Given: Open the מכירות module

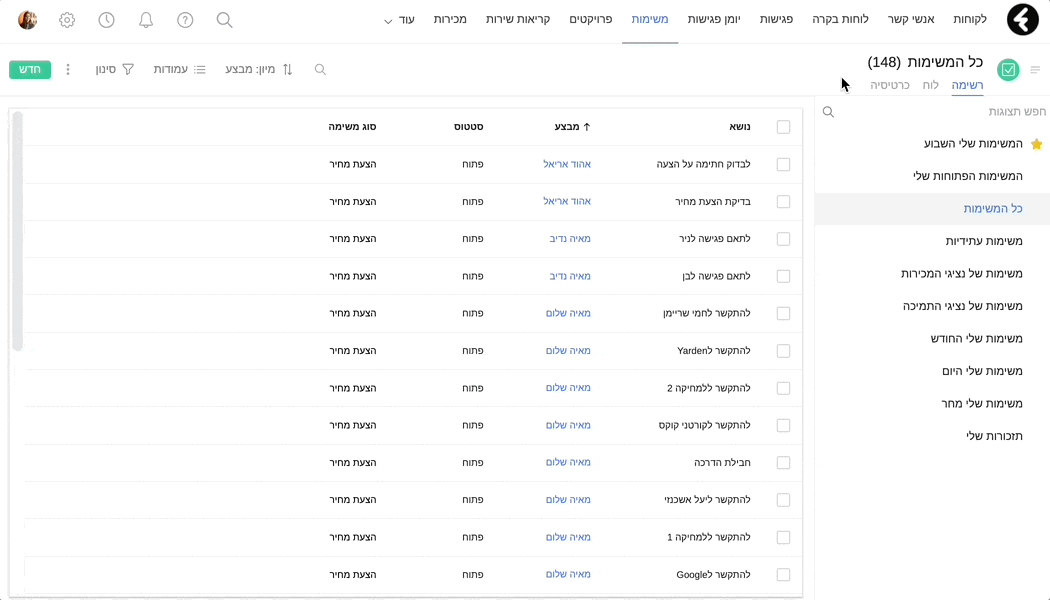Looking at the screenshot, I should pyautogui.click(x=450, y=19).
